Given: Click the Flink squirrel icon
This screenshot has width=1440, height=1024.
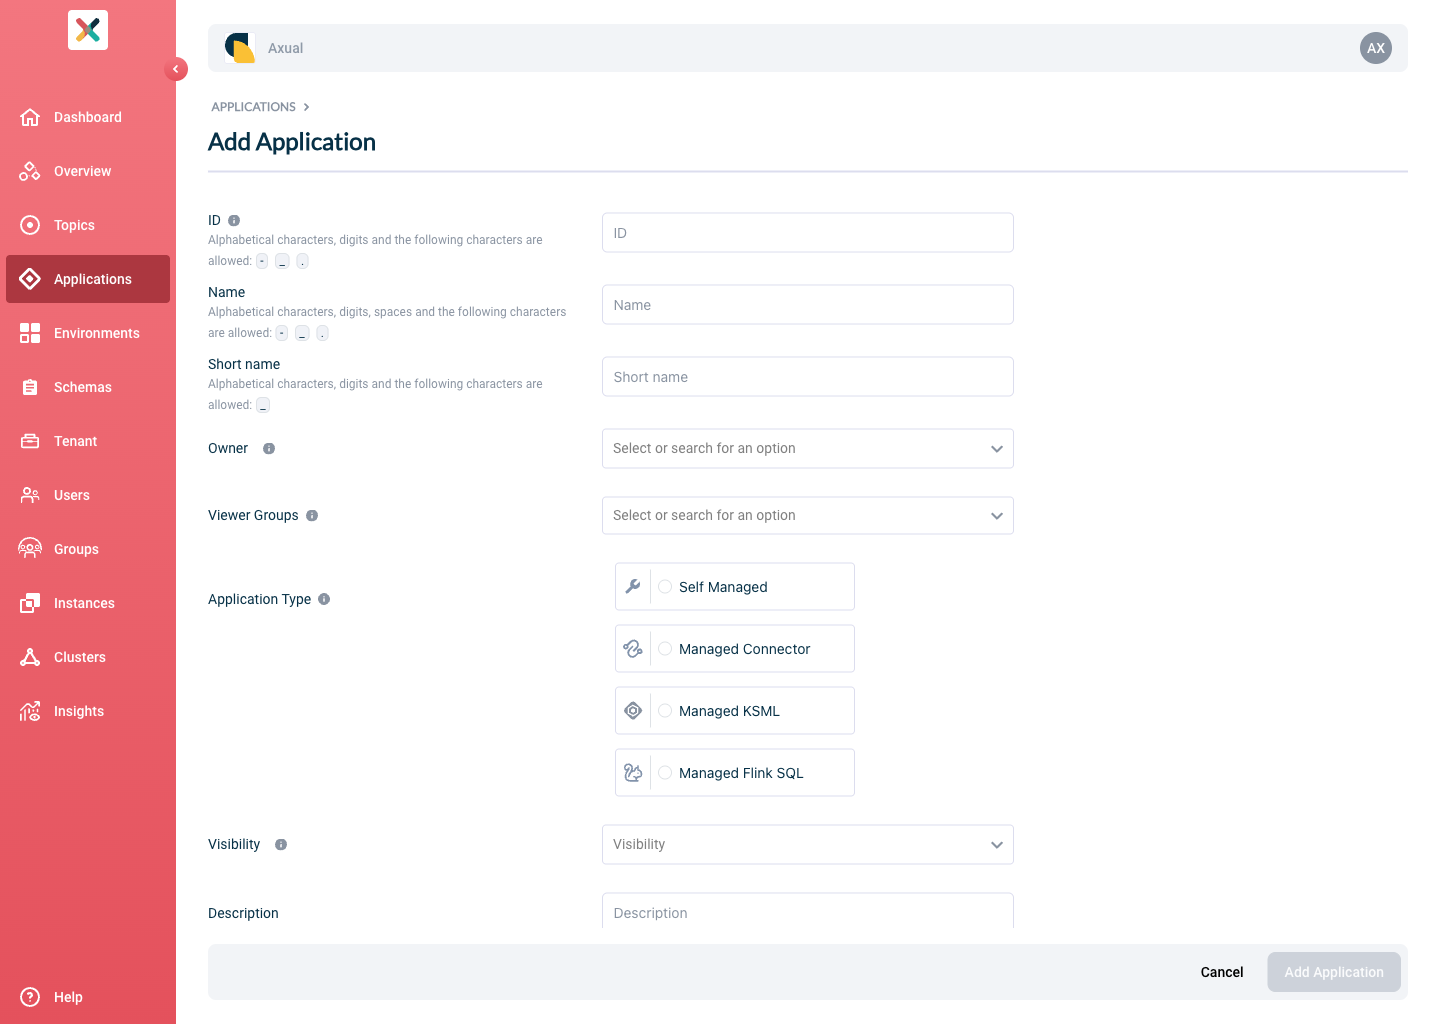Looking at the screenshot, I should [633, 773].
